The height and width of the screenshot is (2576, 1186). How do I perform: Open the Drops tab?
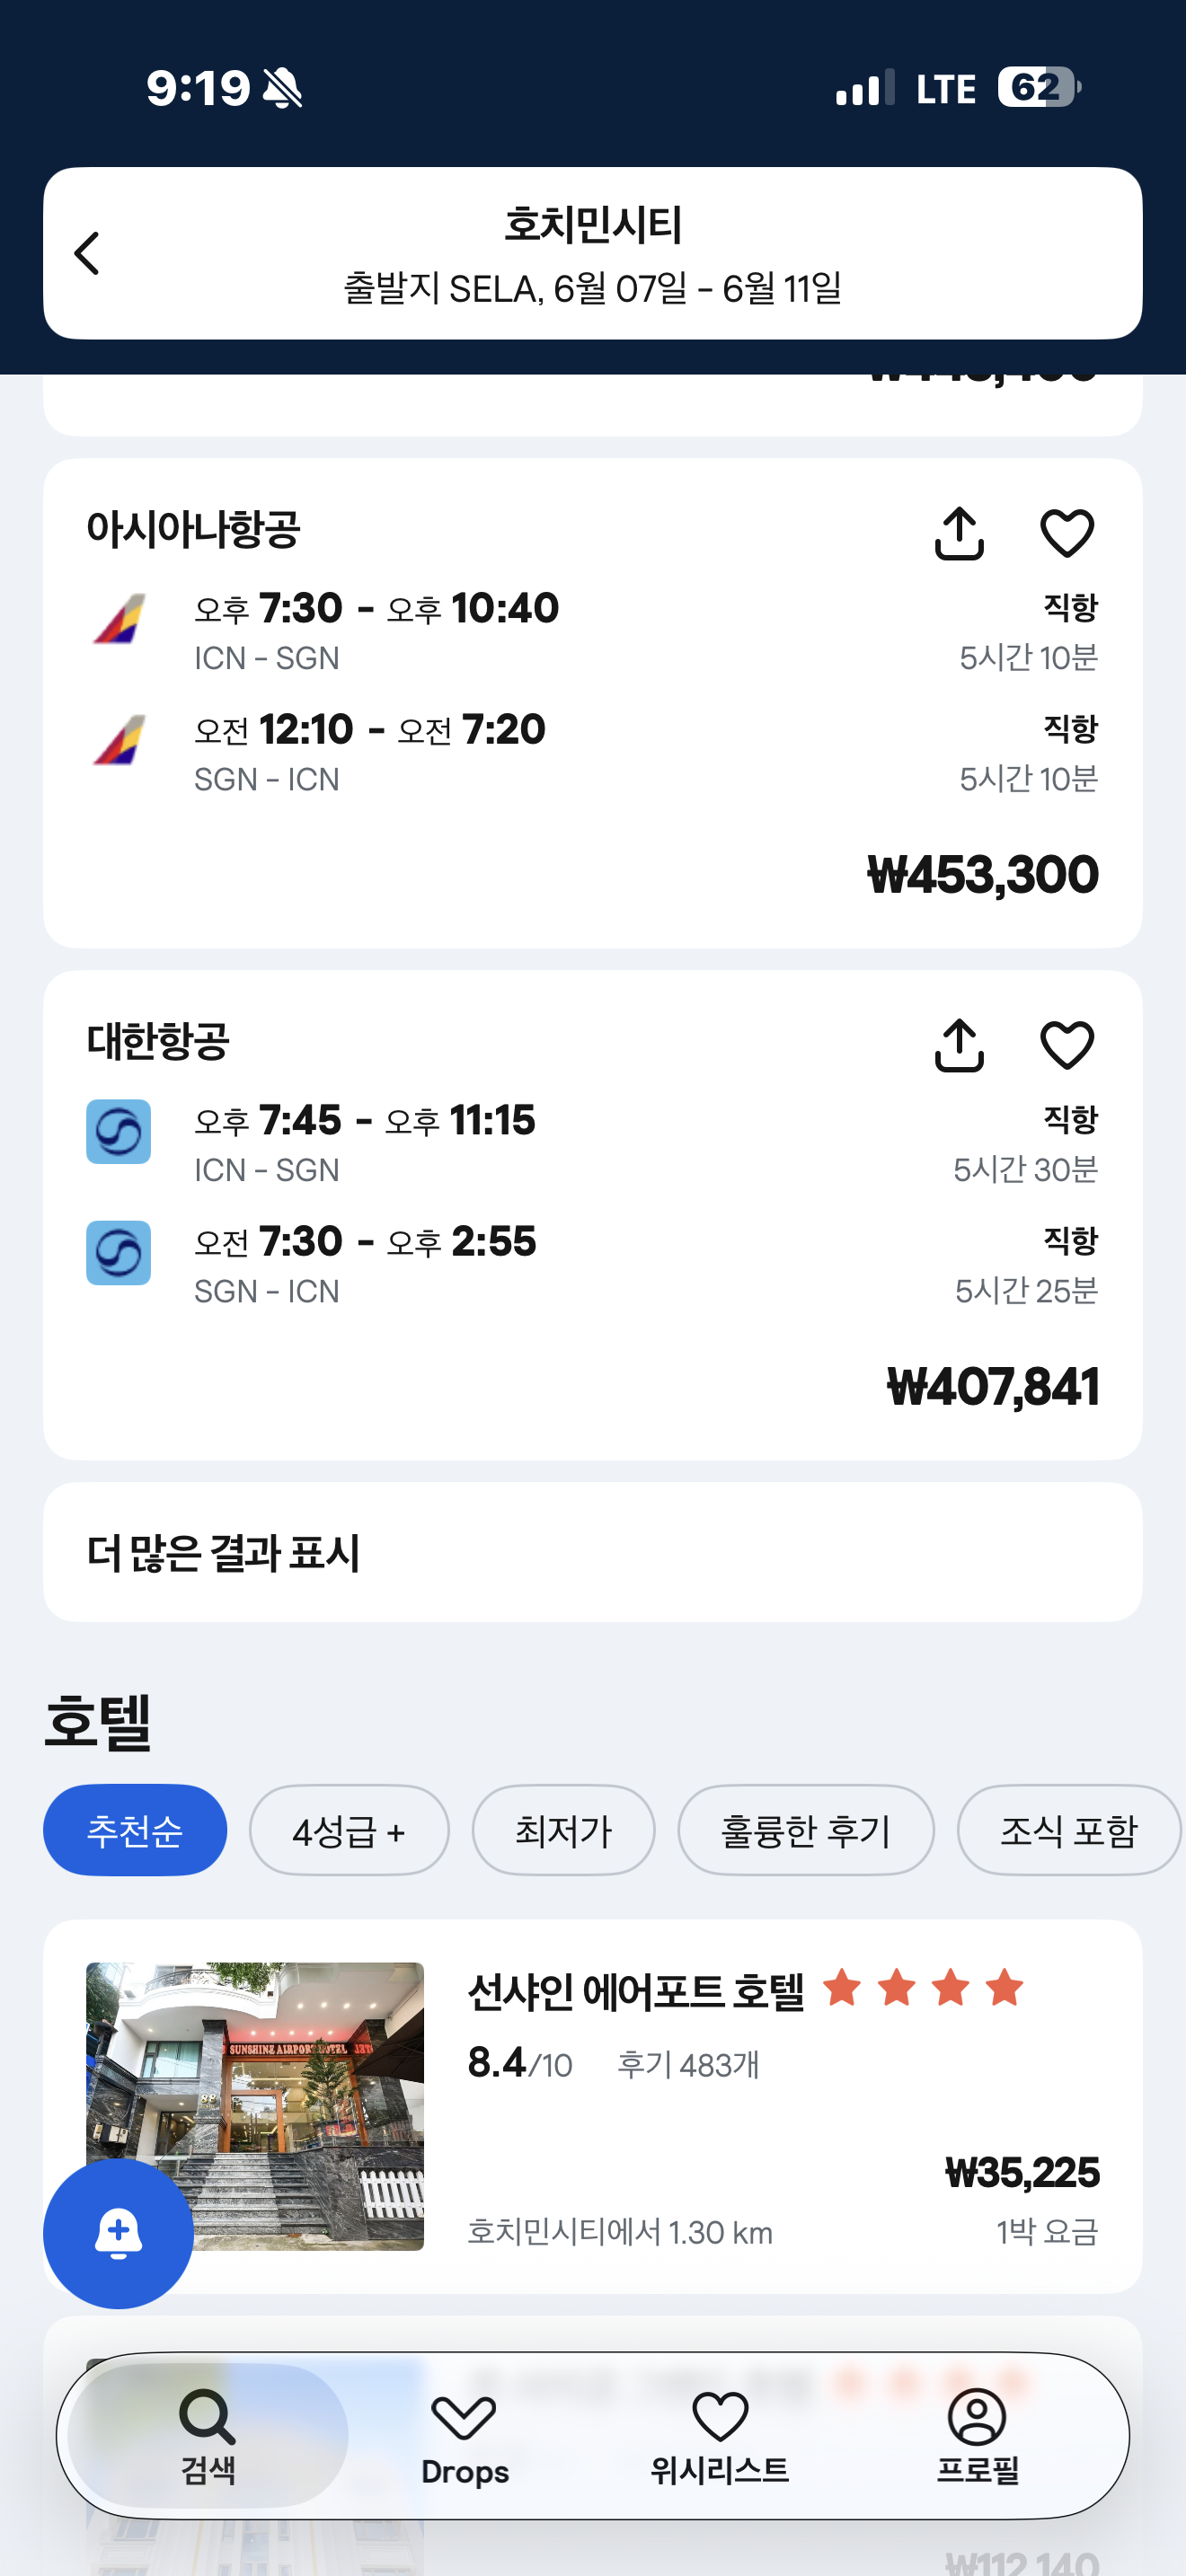pos(464,2438)
